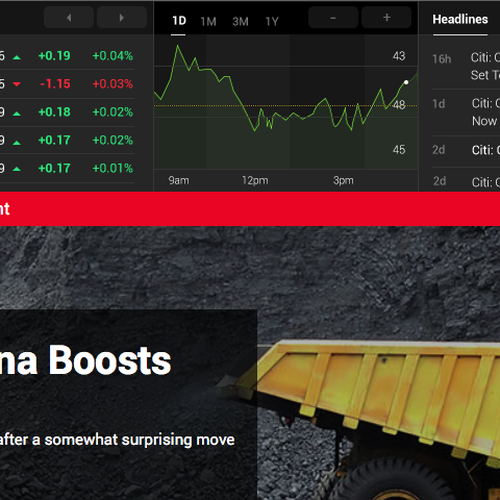Open the Headlines tab
500x500 pixels.
click(460, 19)
